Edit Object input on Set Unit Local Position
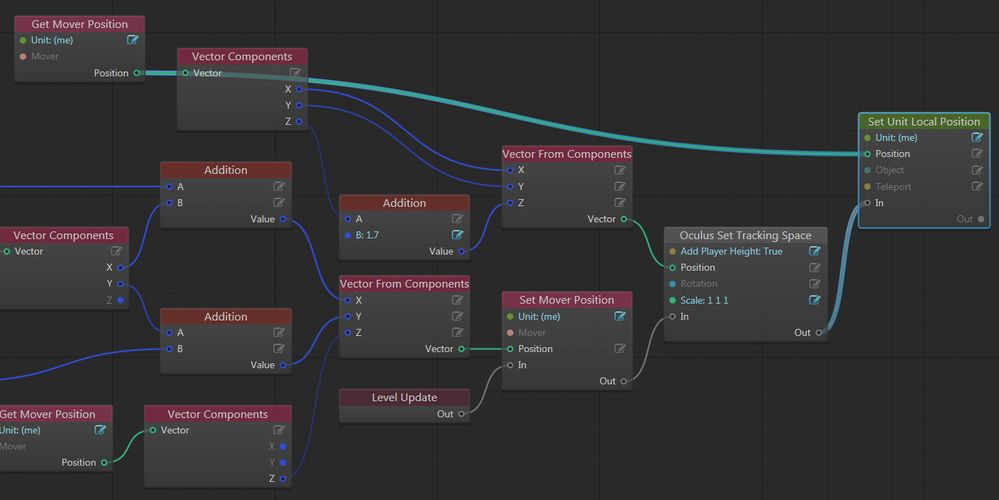The height and width of the screenshot is (500, 999). coord(977,170)
